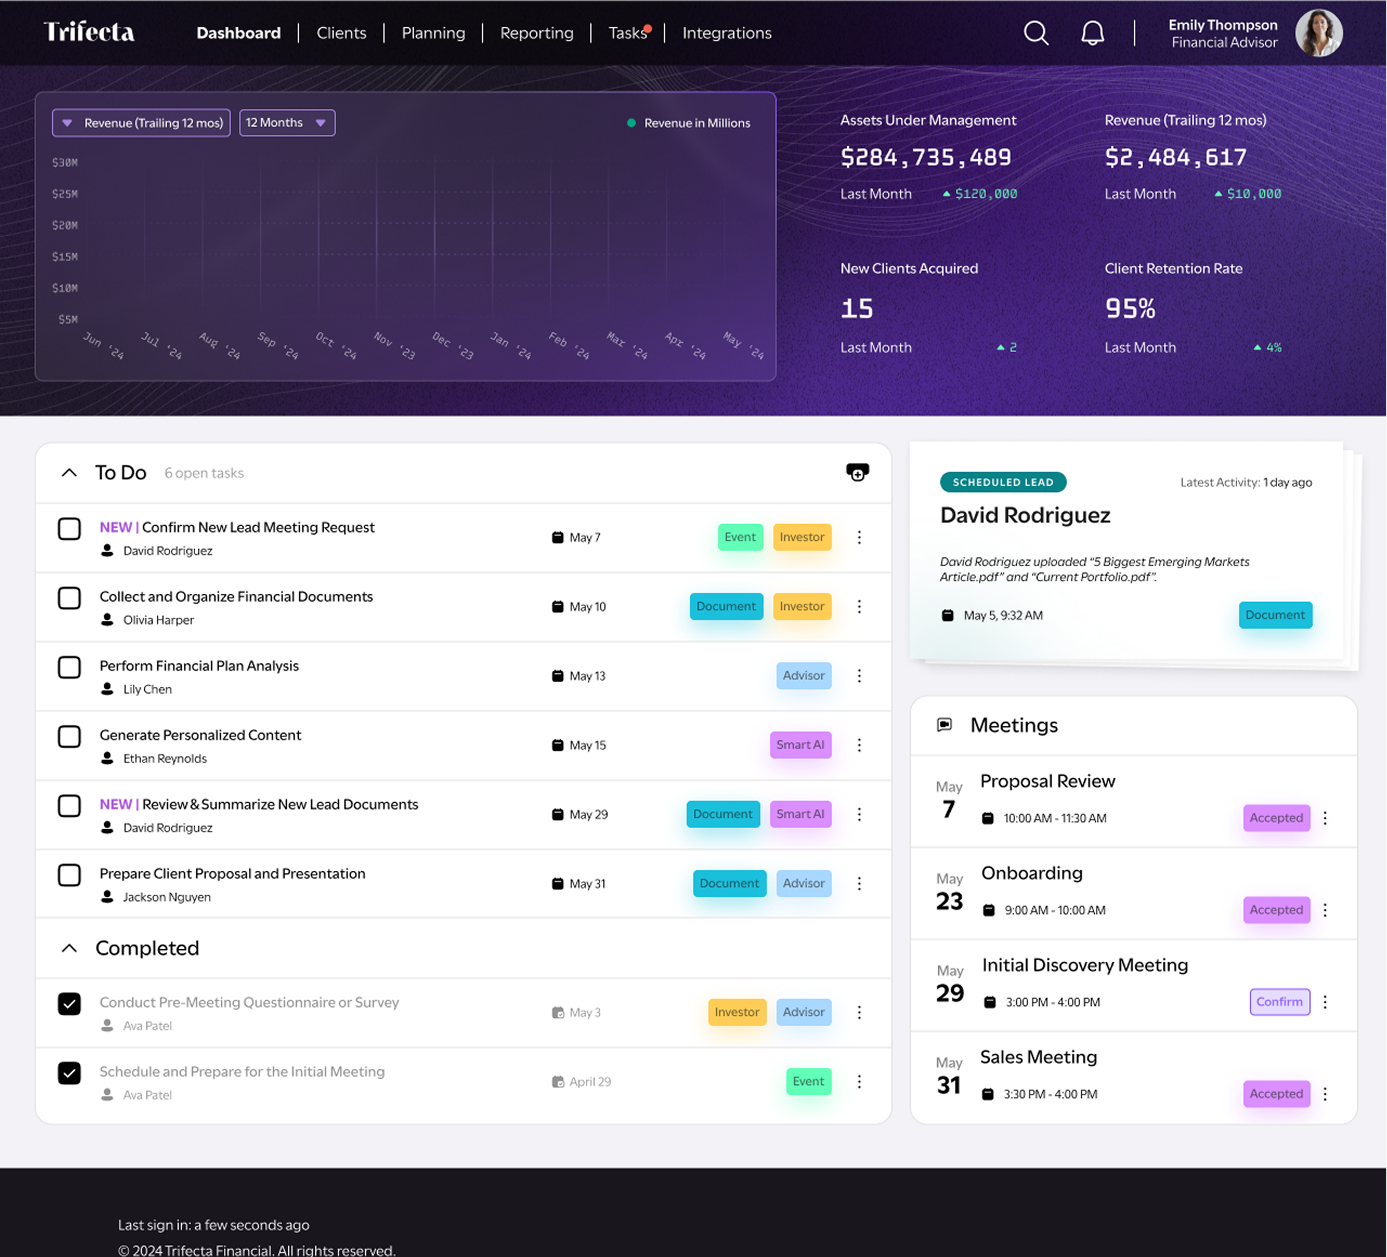
Task: Click calendar icon next to May 7 task date
Action: (558, 537)
